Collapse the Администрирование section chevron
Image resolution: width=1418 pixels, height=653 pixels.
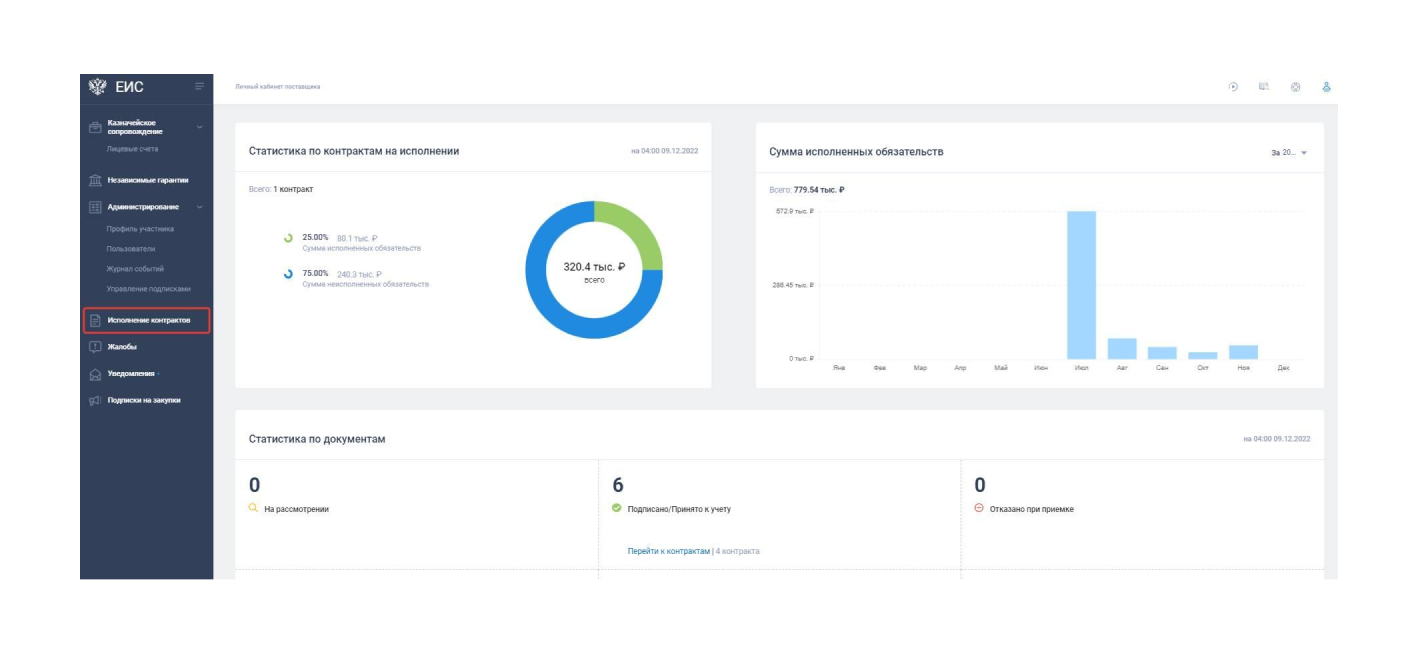pyautogui.click(x=199, y=207)
